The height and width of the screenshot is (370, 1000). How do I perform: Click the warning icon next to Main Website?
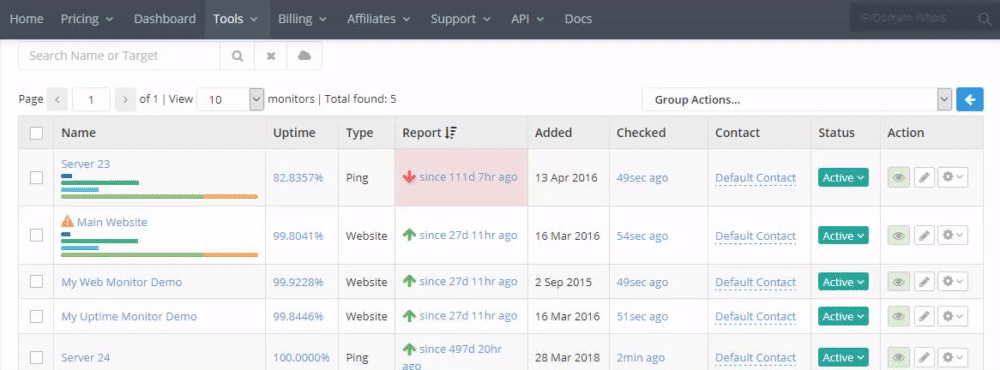pyautogui.click(x=68, y=221)
